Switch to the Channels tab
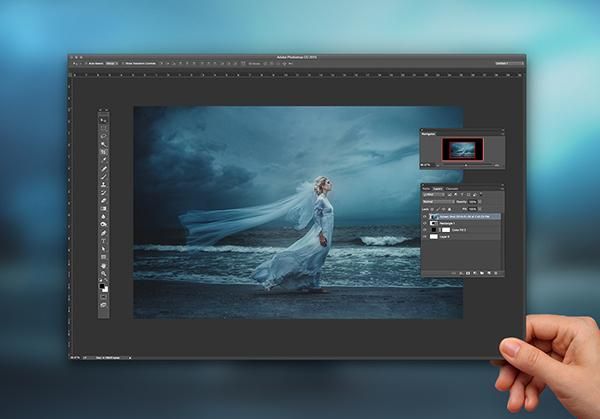The image size is (600, 419). pos(453,187)
